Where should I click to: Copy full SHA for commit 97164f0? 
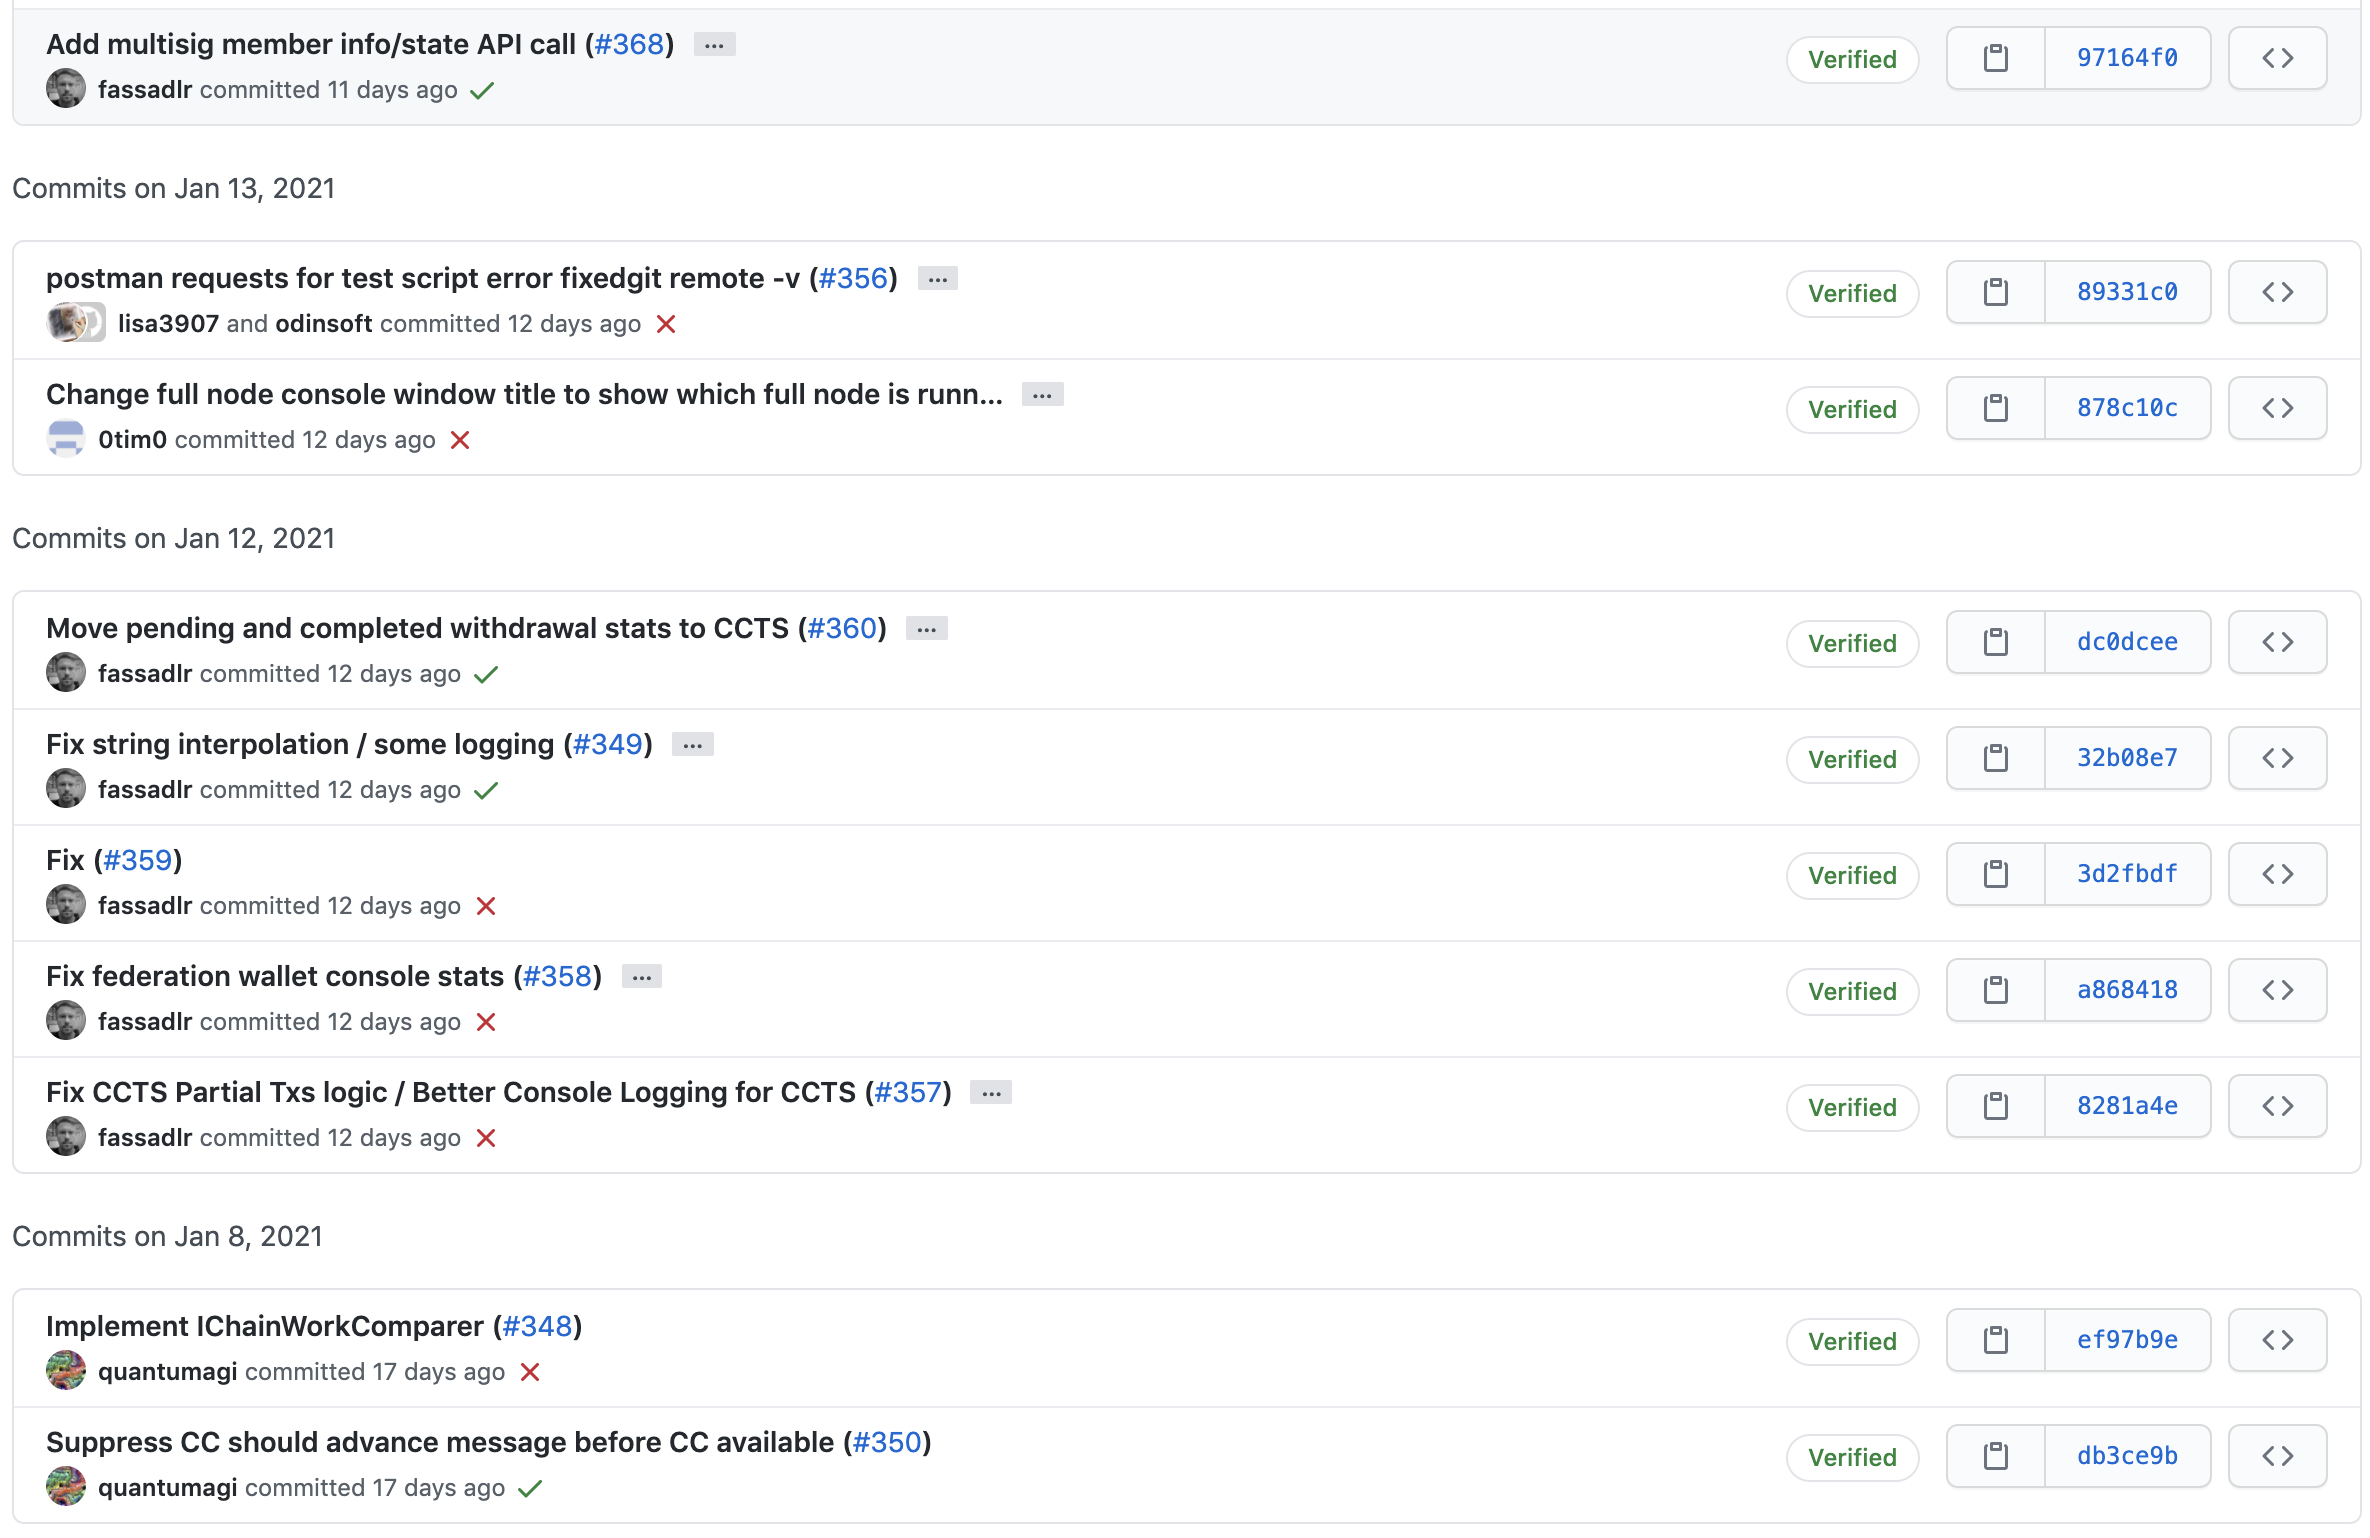click(1995, 58)
